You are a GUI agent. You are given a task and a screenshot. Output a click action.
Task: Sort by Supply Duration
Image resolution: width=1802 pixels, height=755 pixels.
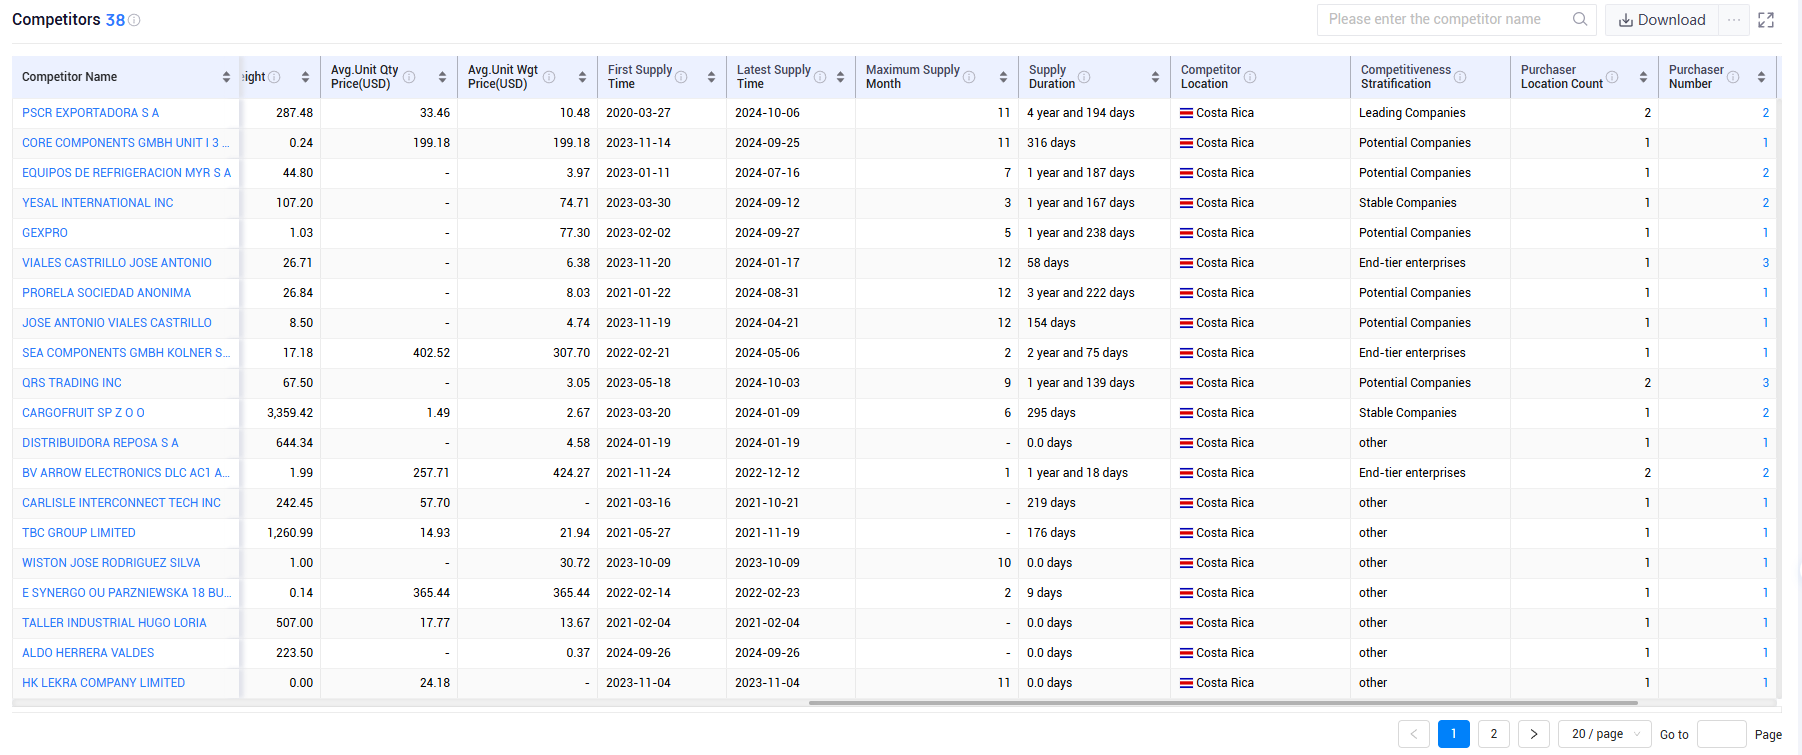click(1155, 77)
